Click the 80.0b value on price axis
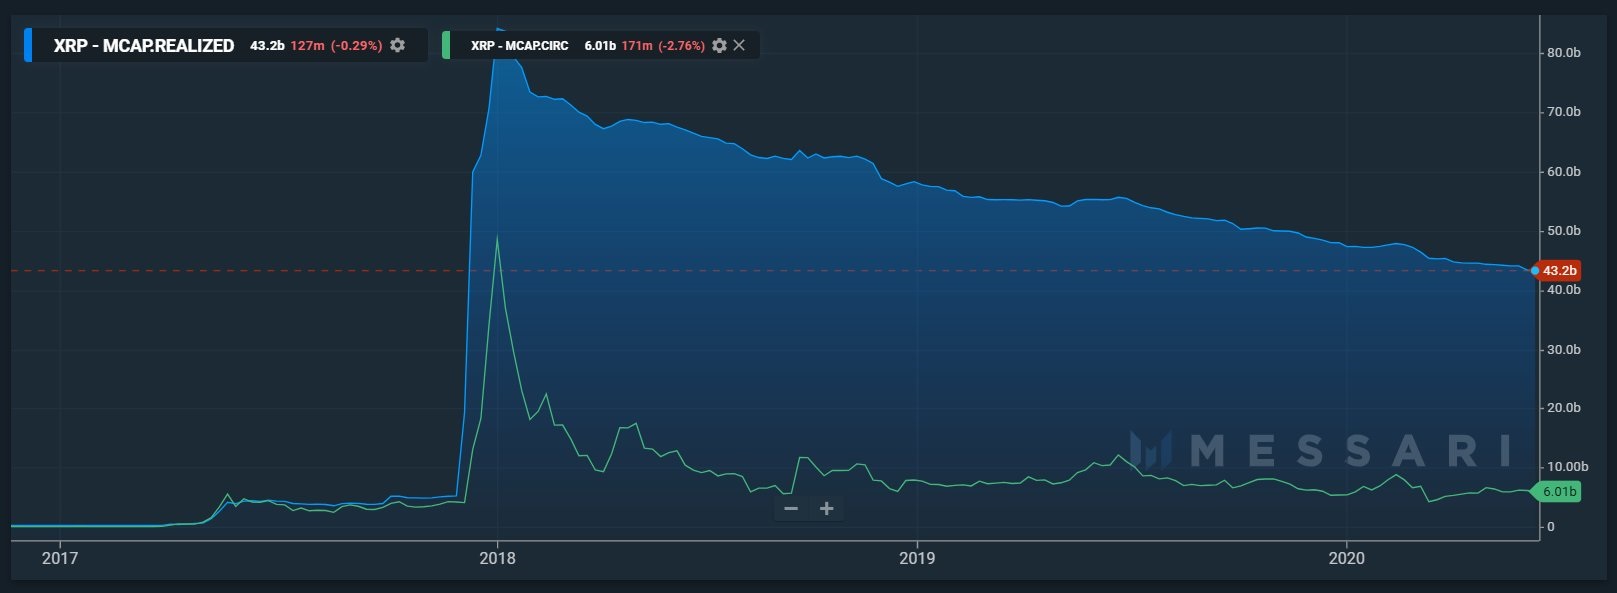Viewport: 1617px width, 593px height. (x=1563, y=52)
